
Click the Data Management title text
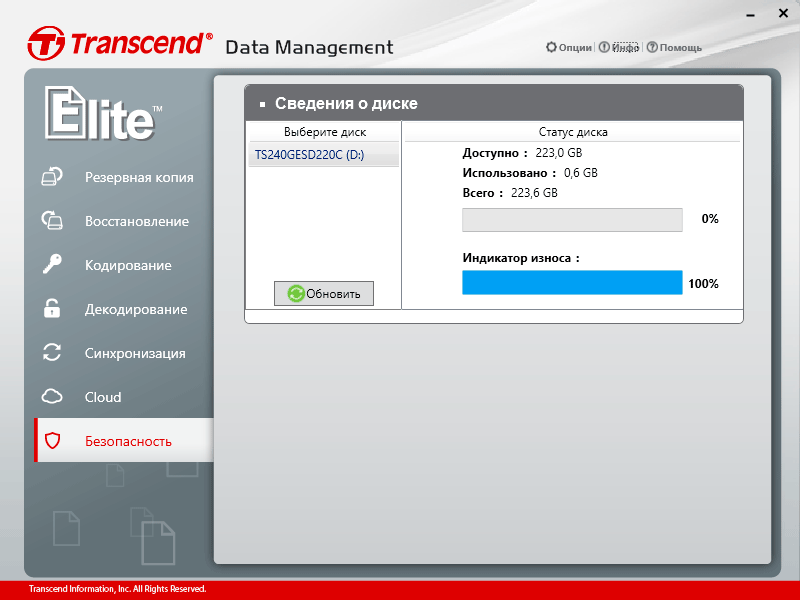coord(309,47)
